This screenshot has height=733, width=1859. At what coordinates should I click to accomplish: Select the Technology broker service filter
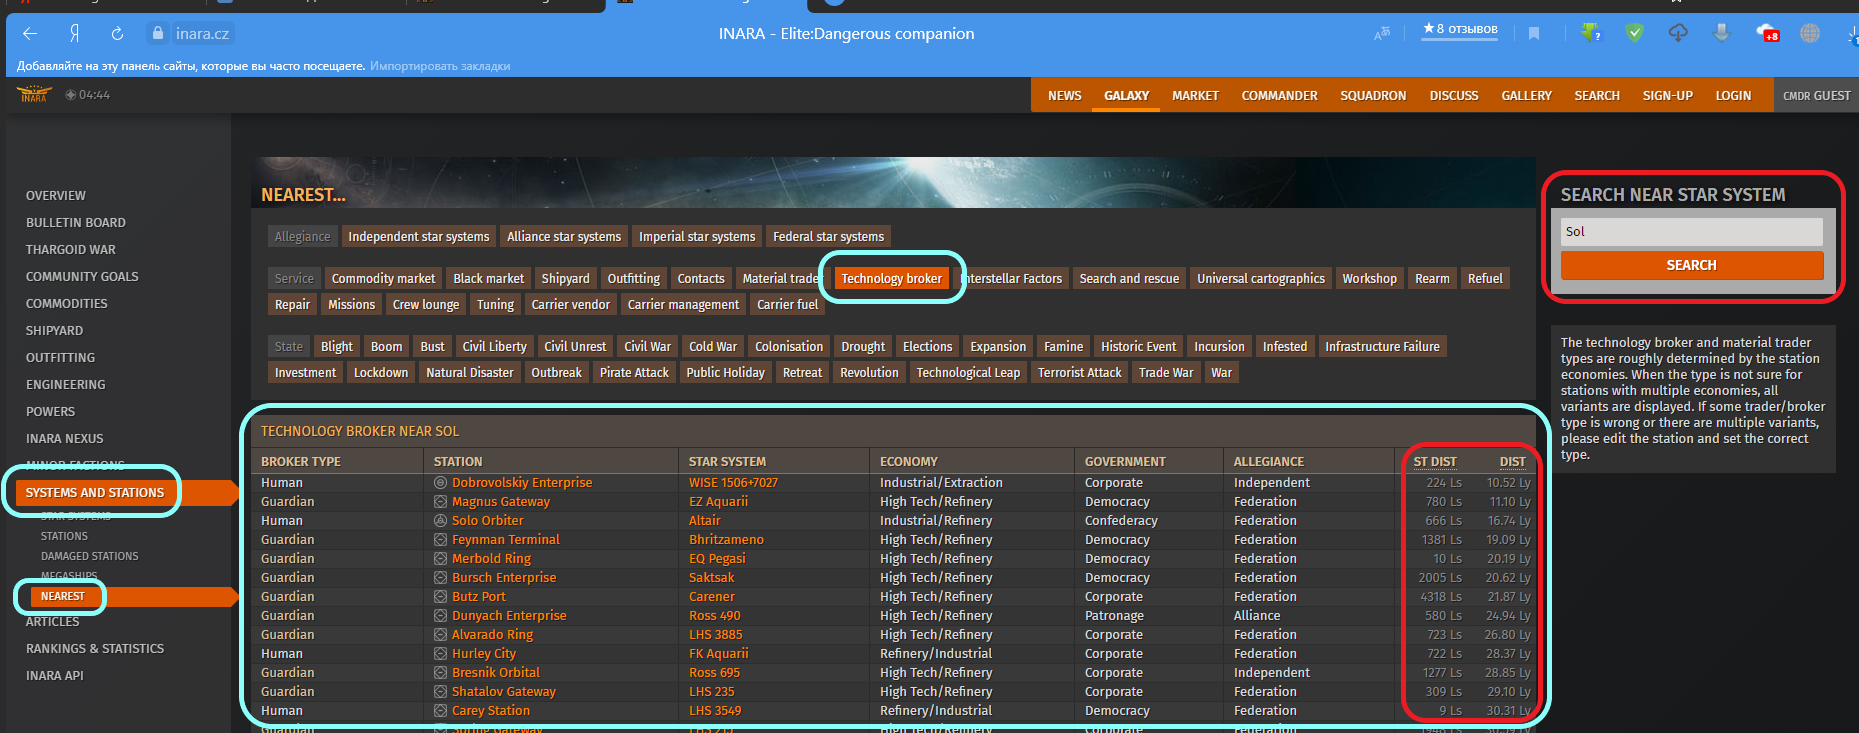891,279
